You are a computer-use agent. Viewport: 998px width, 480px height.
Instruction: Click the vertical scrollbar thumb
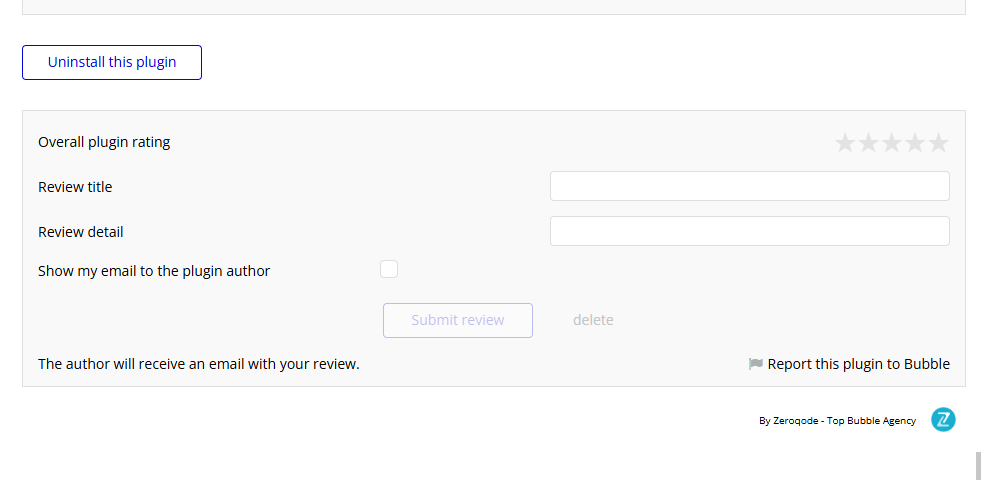click(x=979, y=466)
